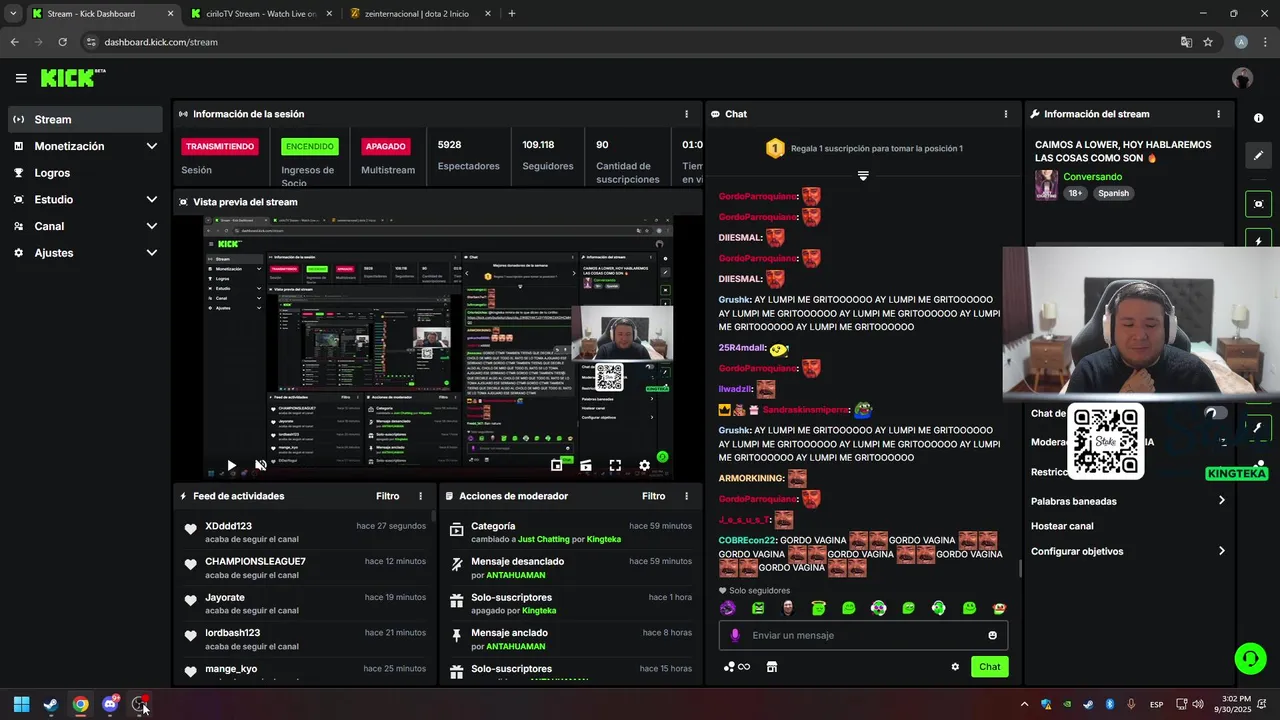This screenshot has height=720, width=1280.
Task: Click the info icon on right toolbar
Action: (1258, 118)
